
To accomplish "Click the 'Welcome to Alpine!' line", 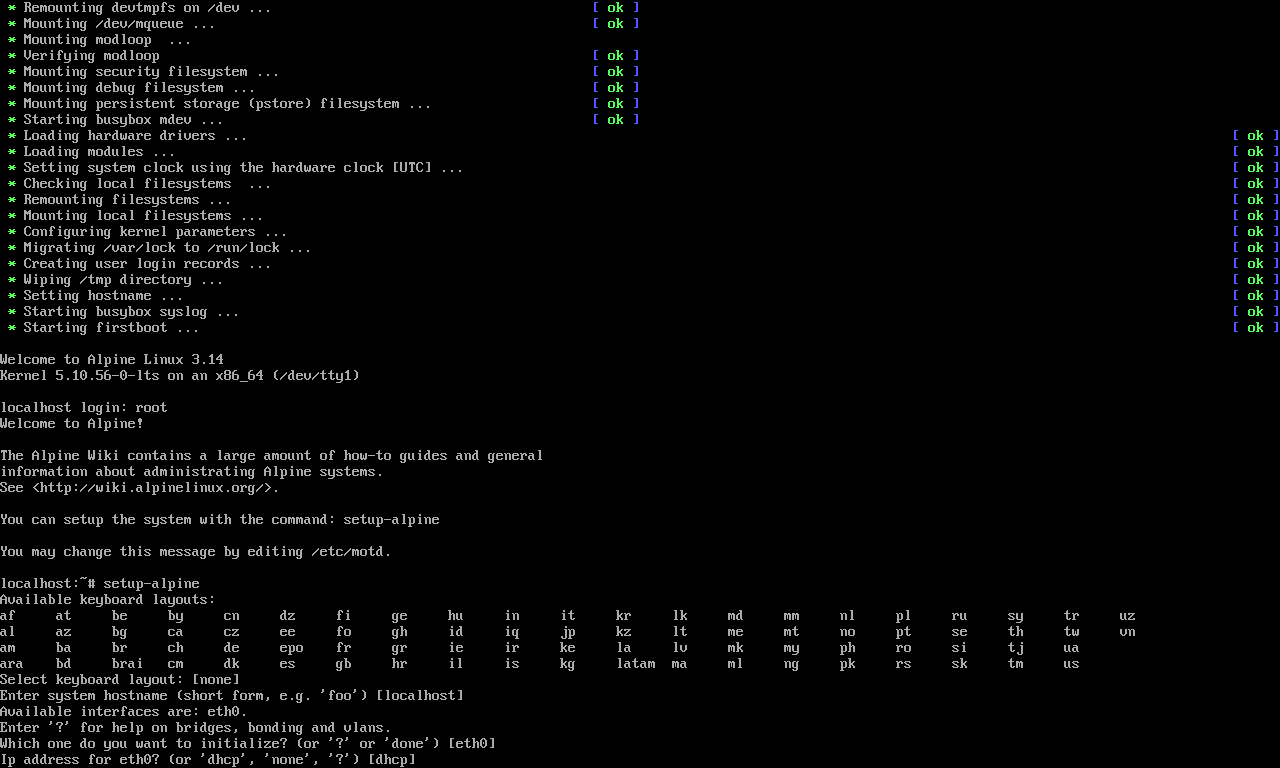I will point(72,423).
